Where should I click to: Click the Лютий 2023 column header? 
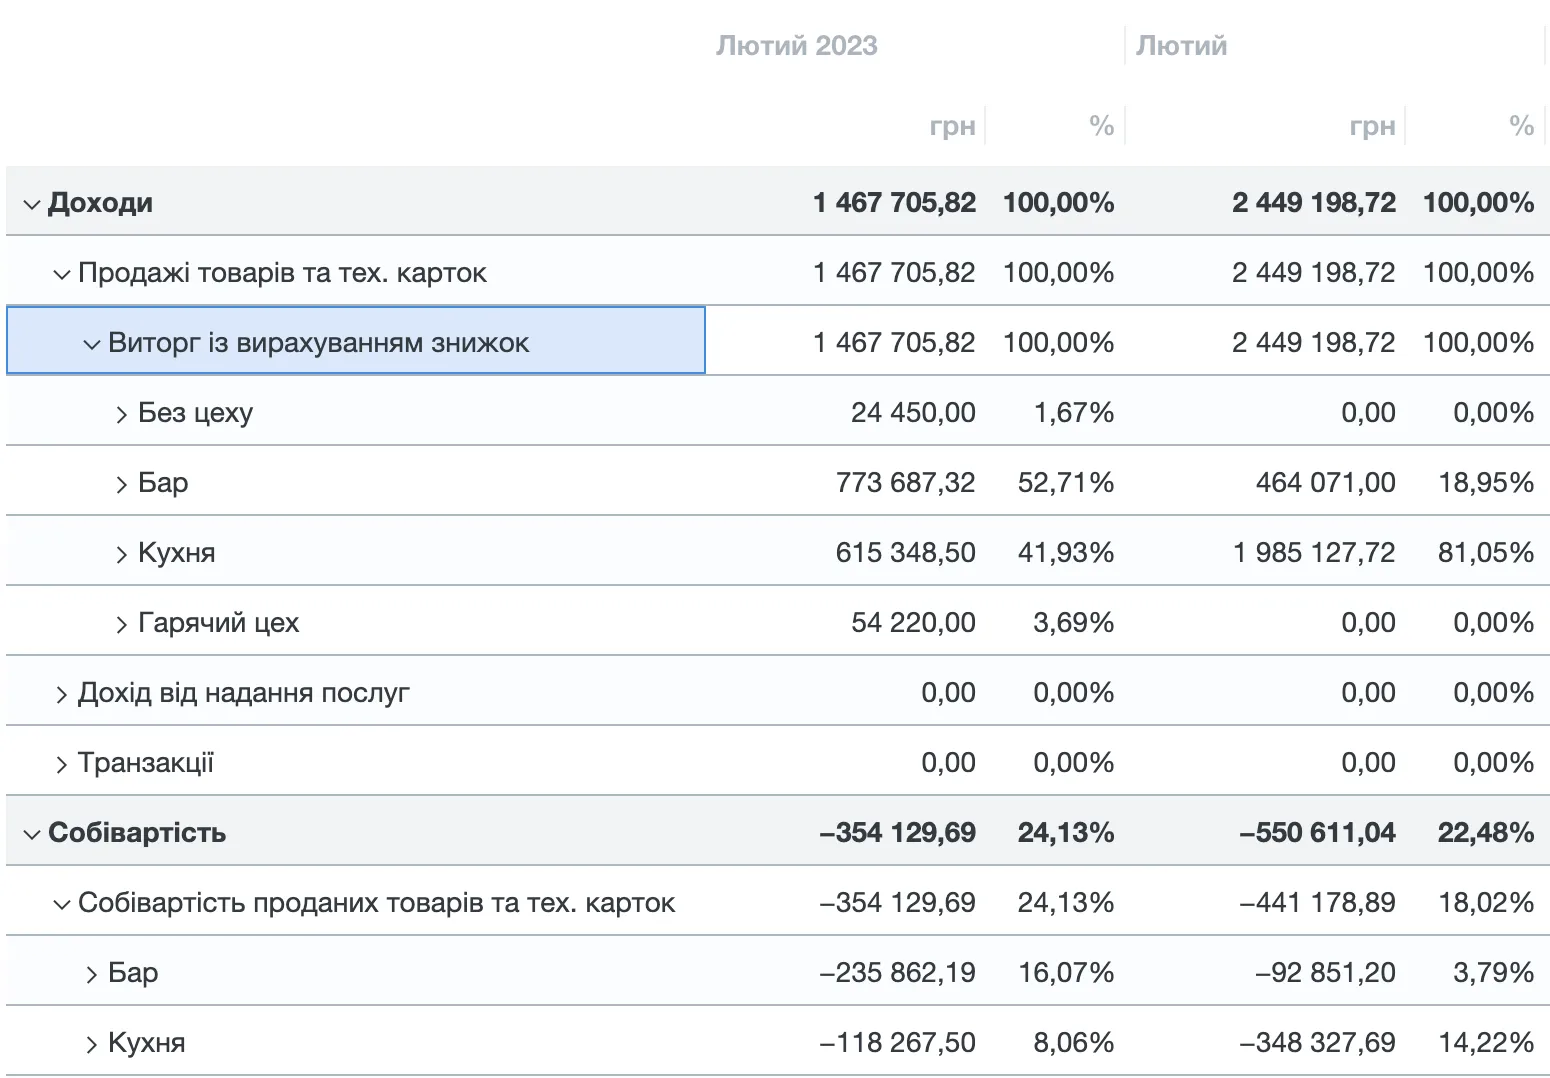point(796,46)
